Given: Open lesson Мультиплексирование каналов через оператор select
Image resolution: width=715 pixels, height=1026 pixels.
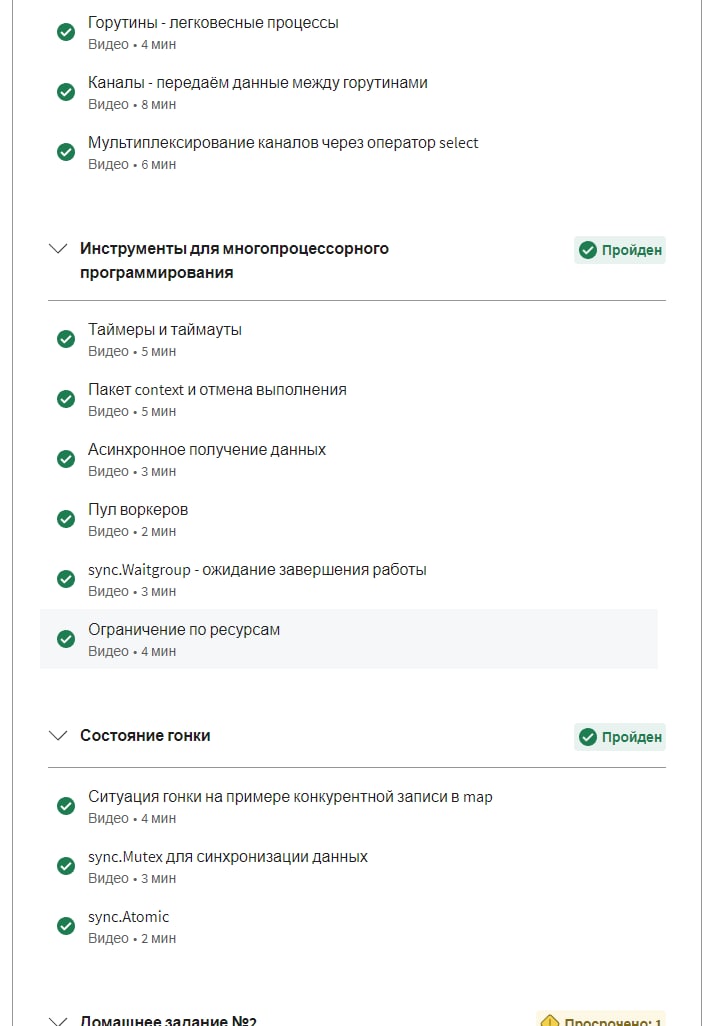Looking at the screenshot, I should tap(283, 143).
